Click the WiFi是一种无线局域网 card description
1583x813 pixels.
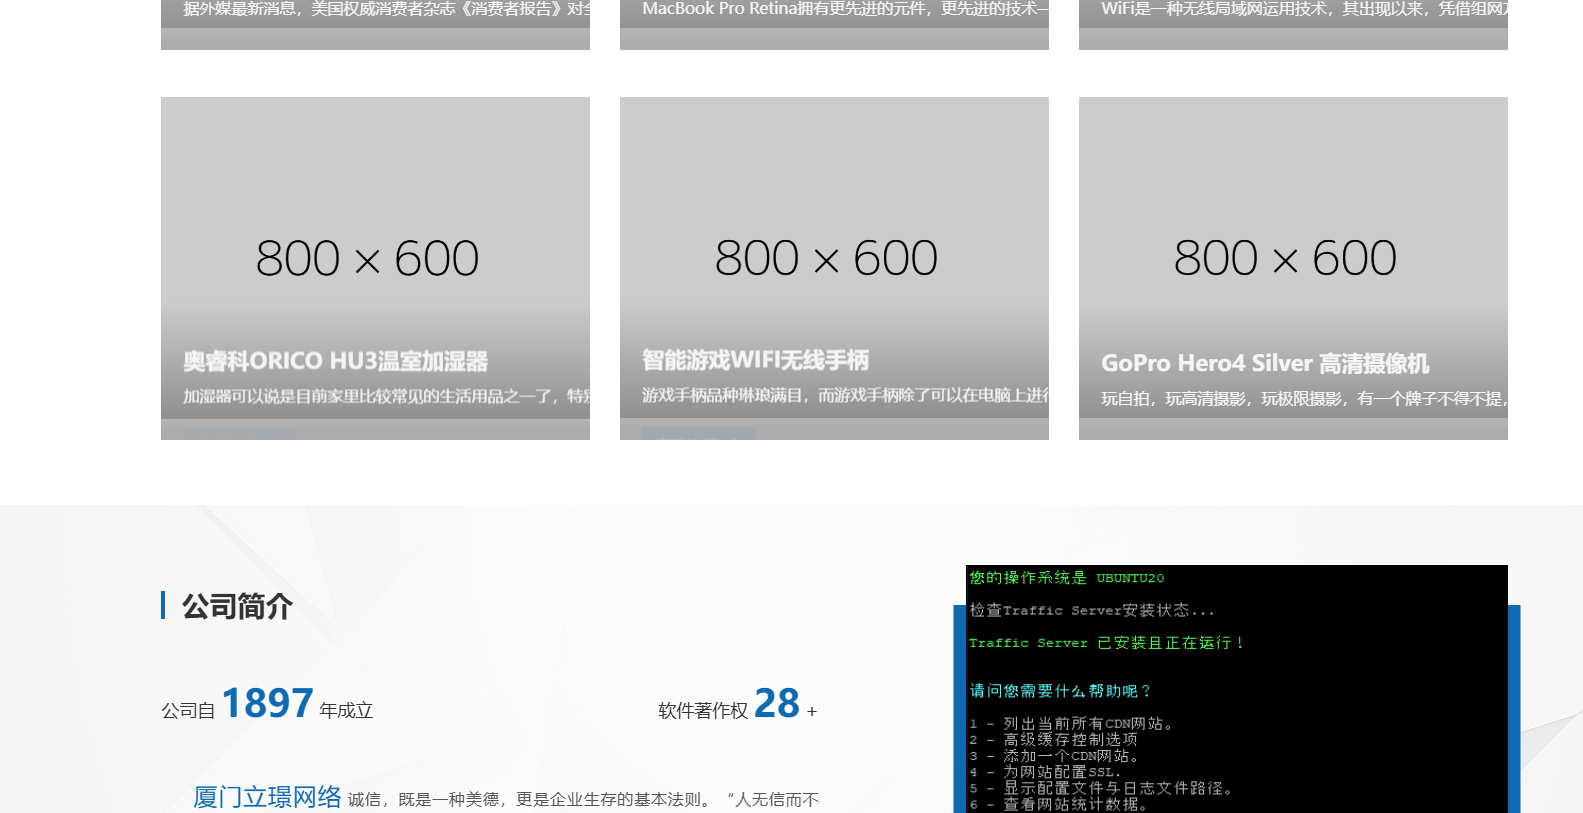point(1304,9)
